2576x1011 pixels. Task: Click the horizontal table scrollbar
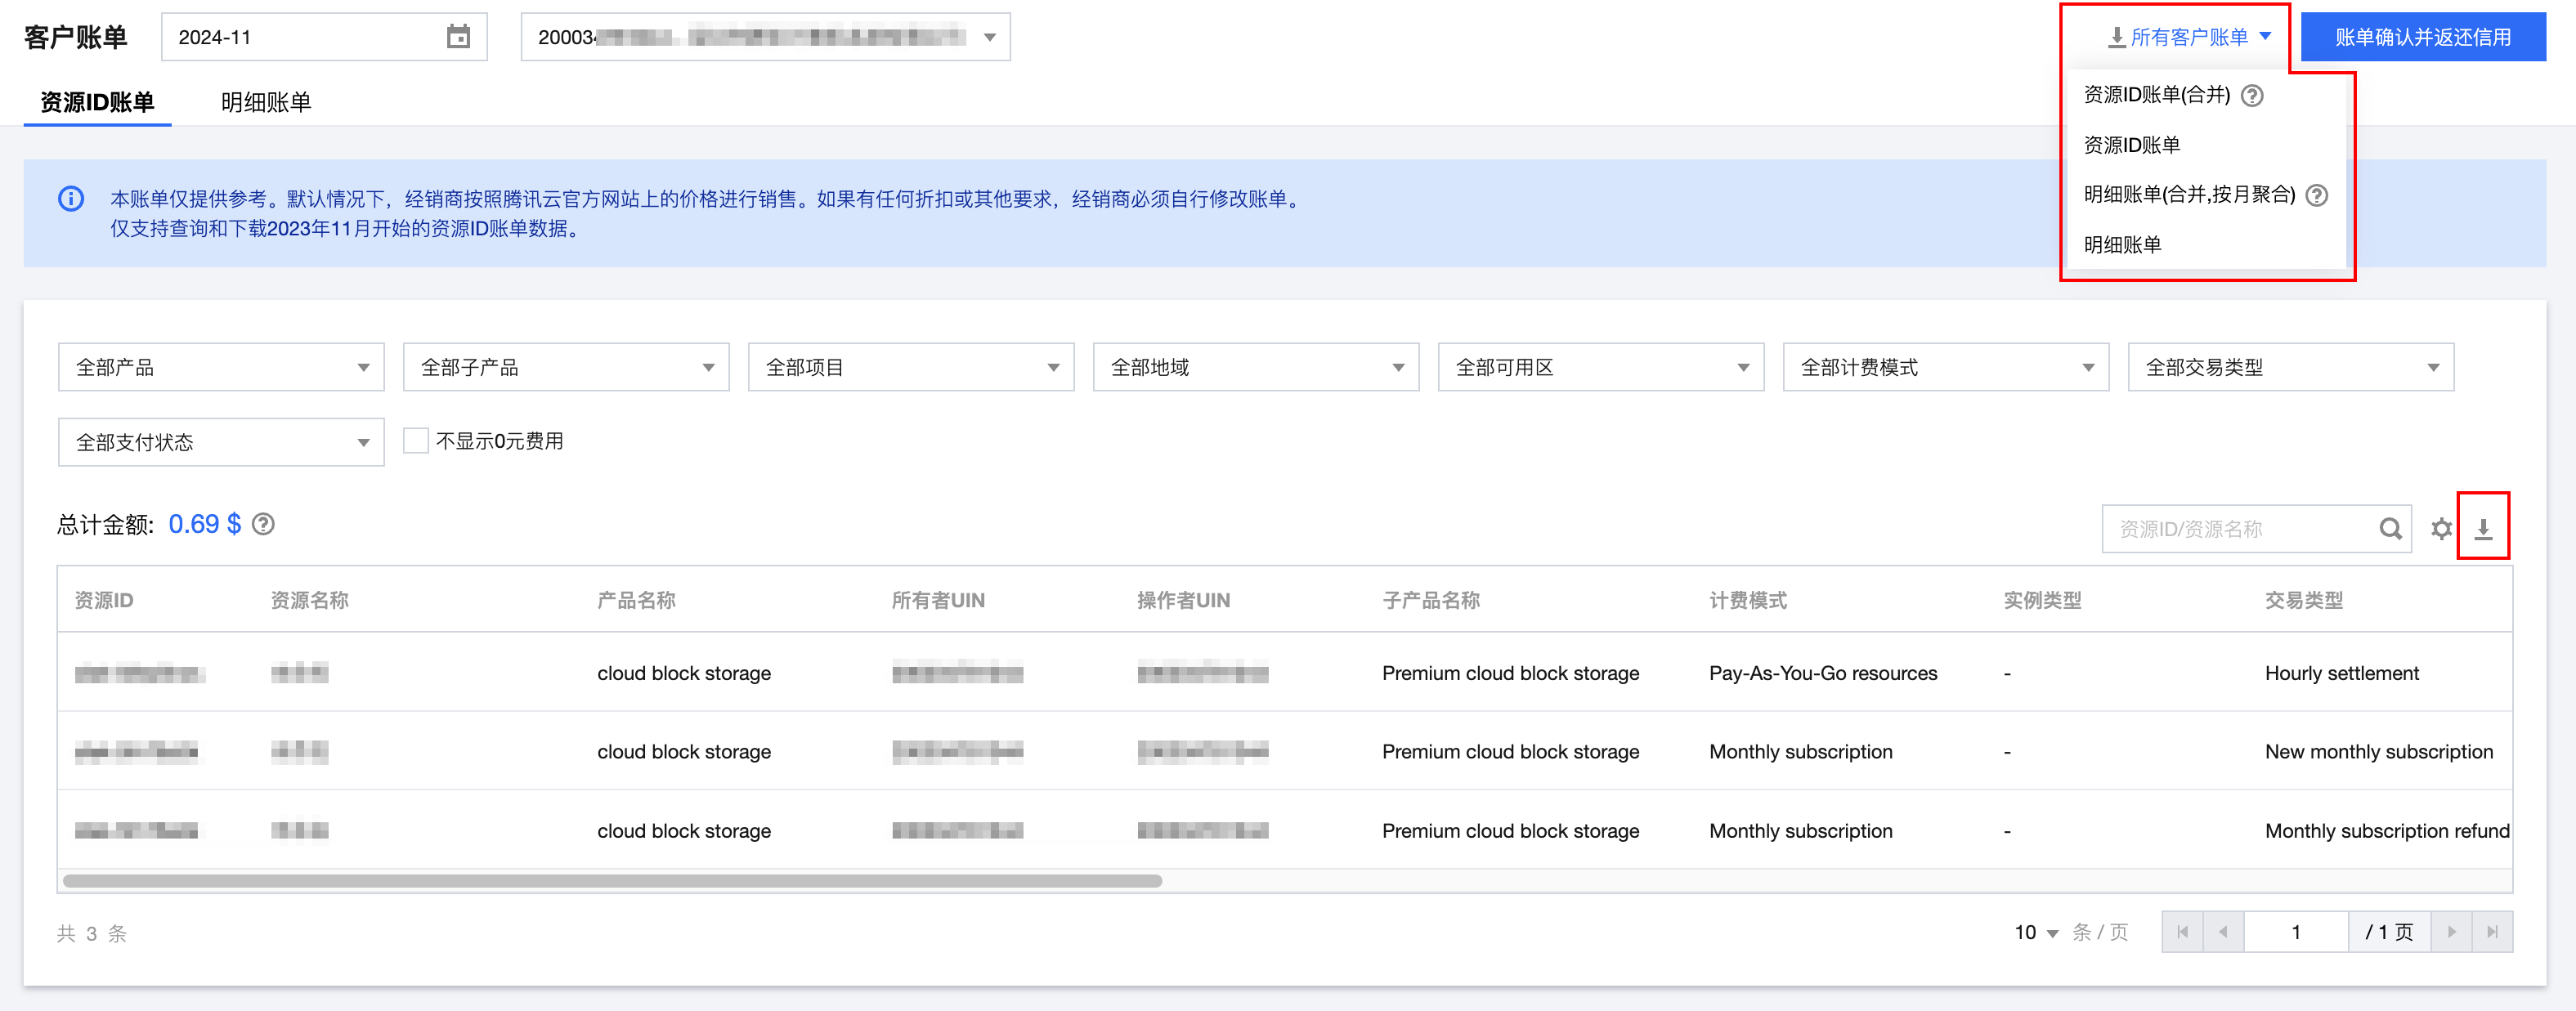click(x=612, y=881)
